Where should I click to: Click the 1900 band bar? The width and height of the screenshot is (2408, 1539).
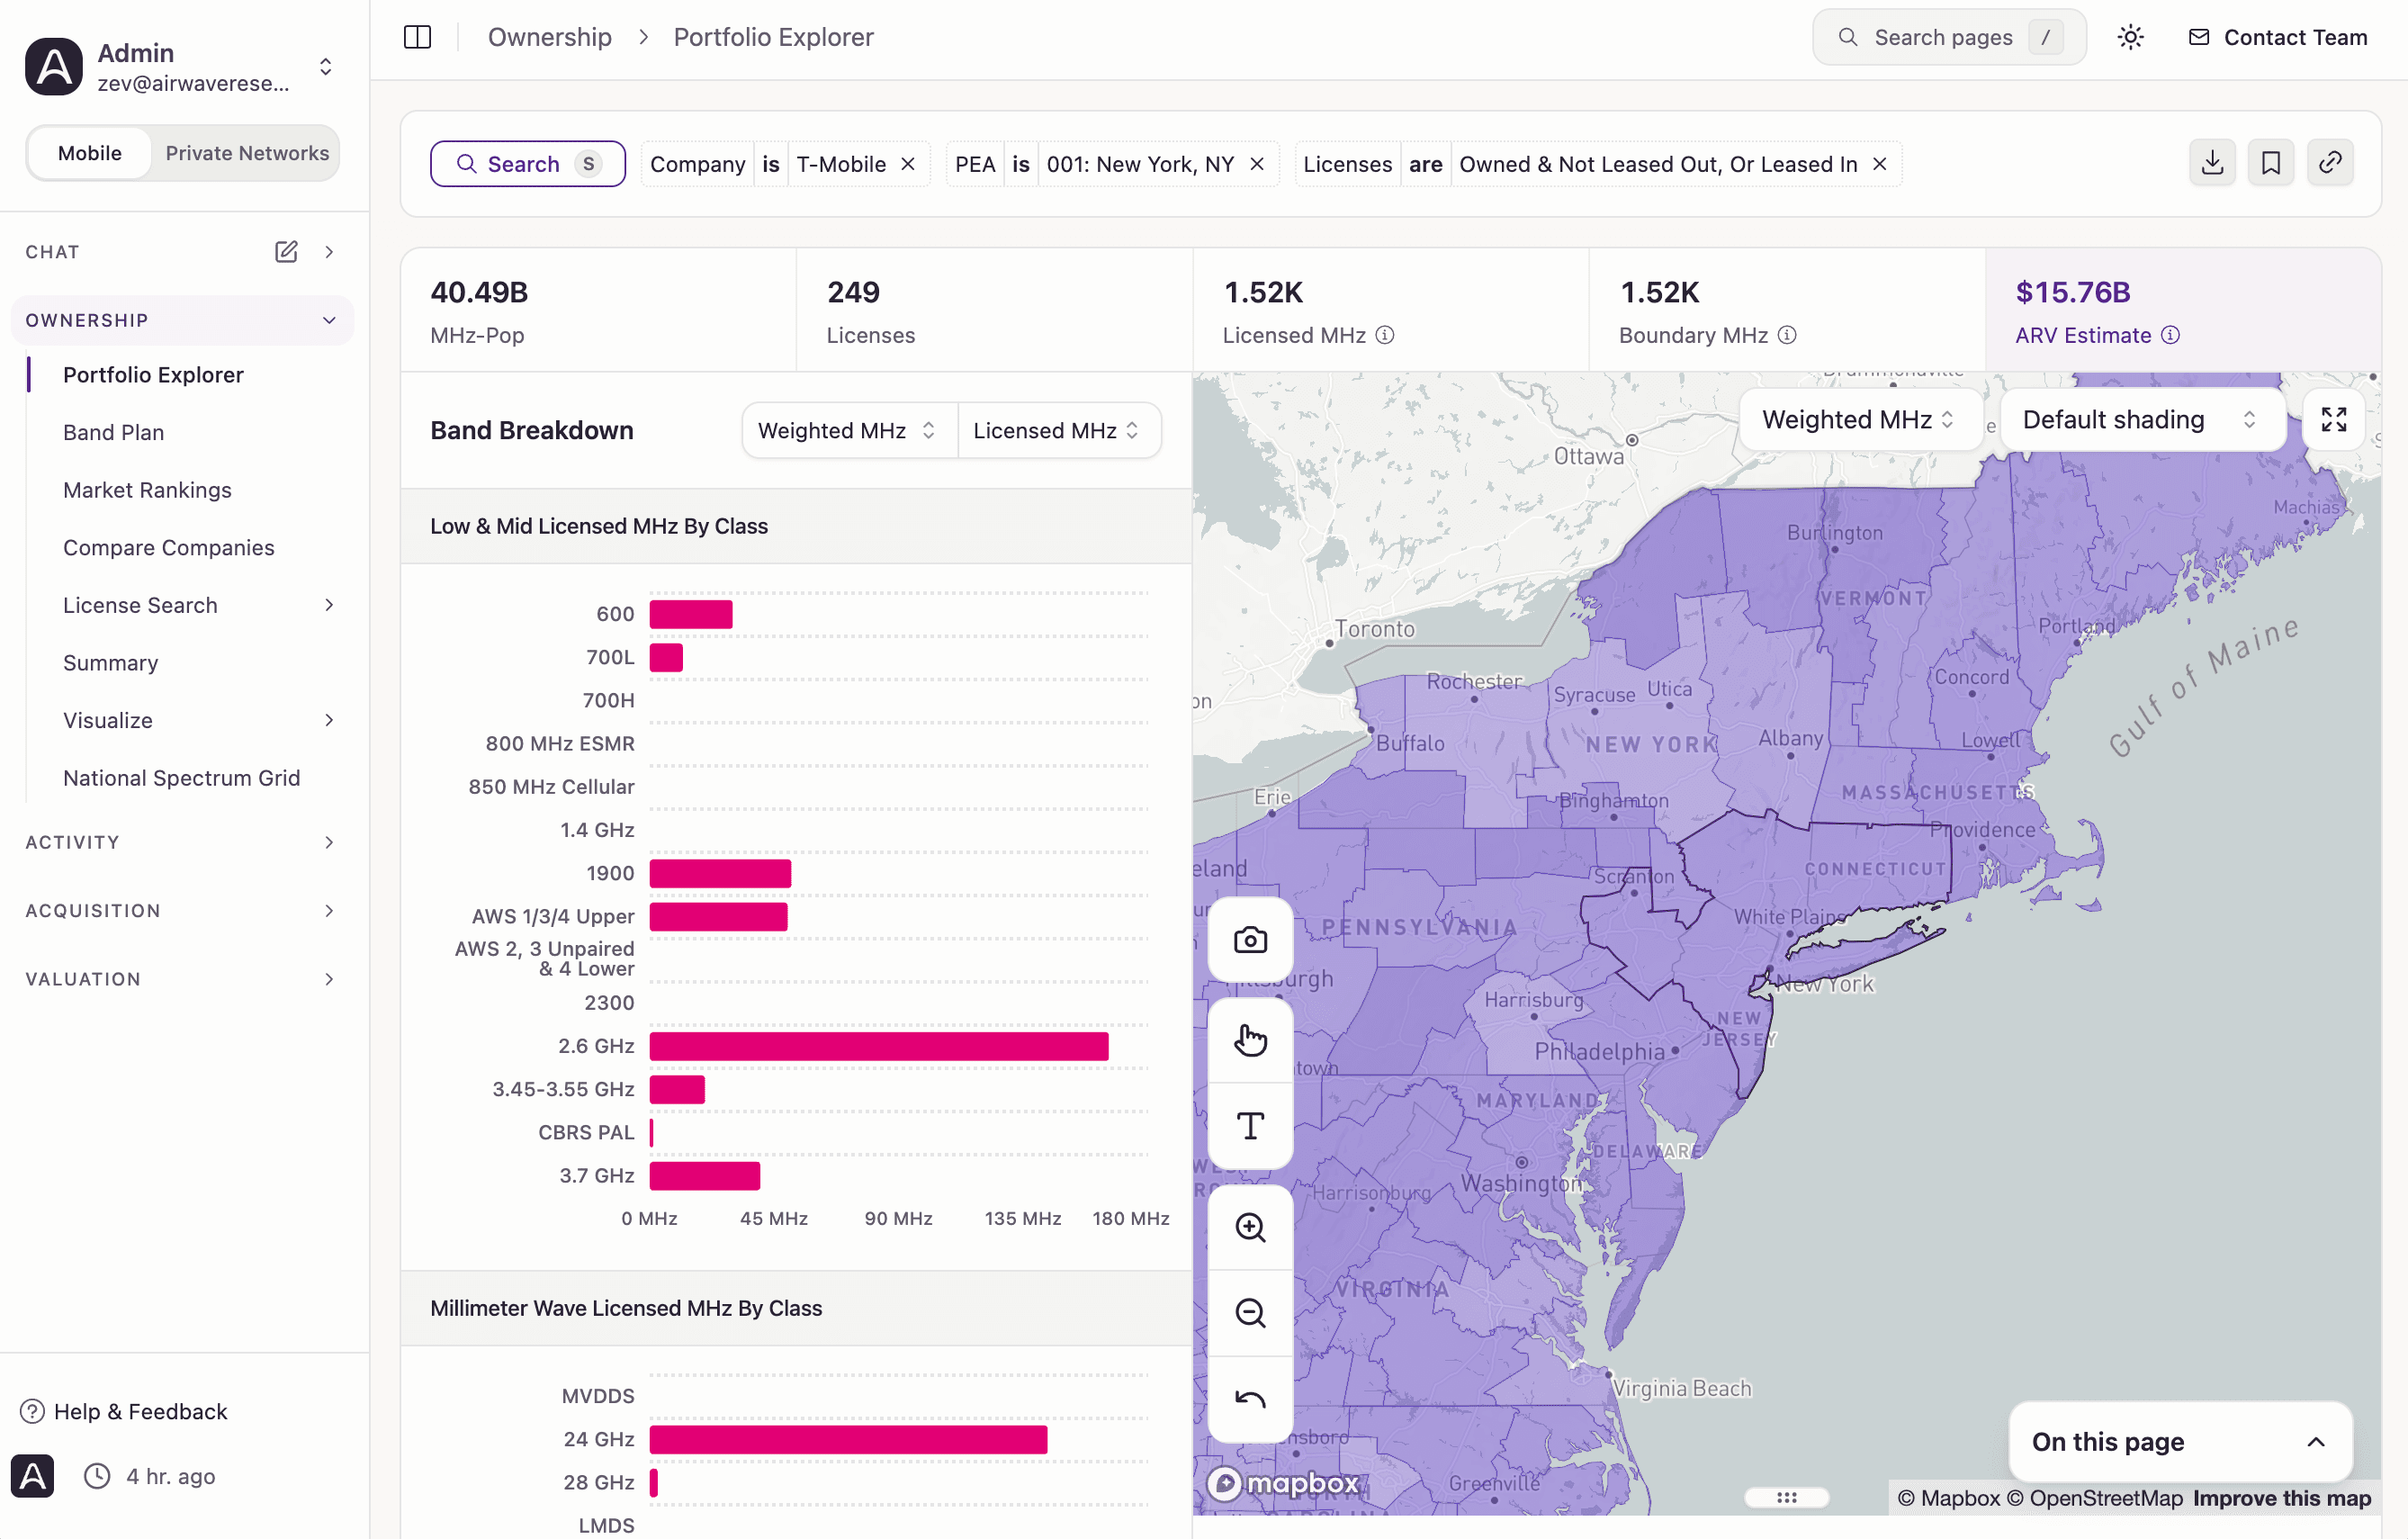click(720, 873)
